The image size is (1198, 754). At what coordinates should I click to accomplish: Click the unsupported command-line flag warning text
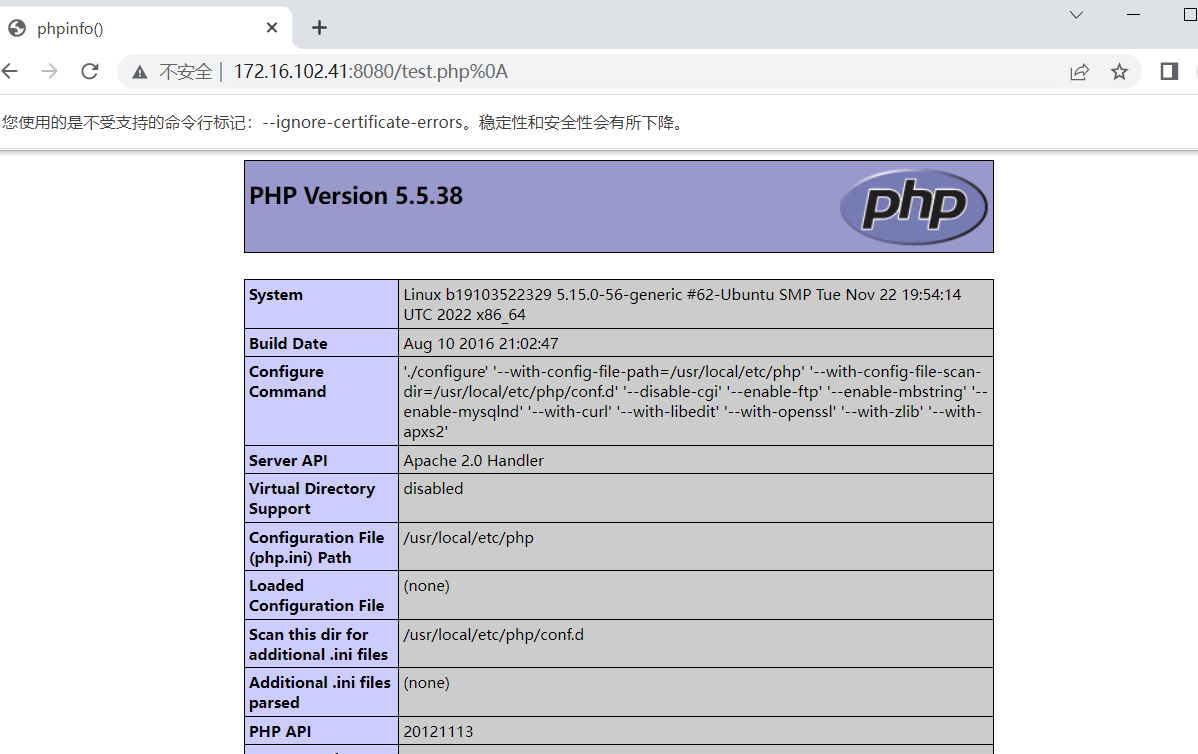click(x=342, y=122)
